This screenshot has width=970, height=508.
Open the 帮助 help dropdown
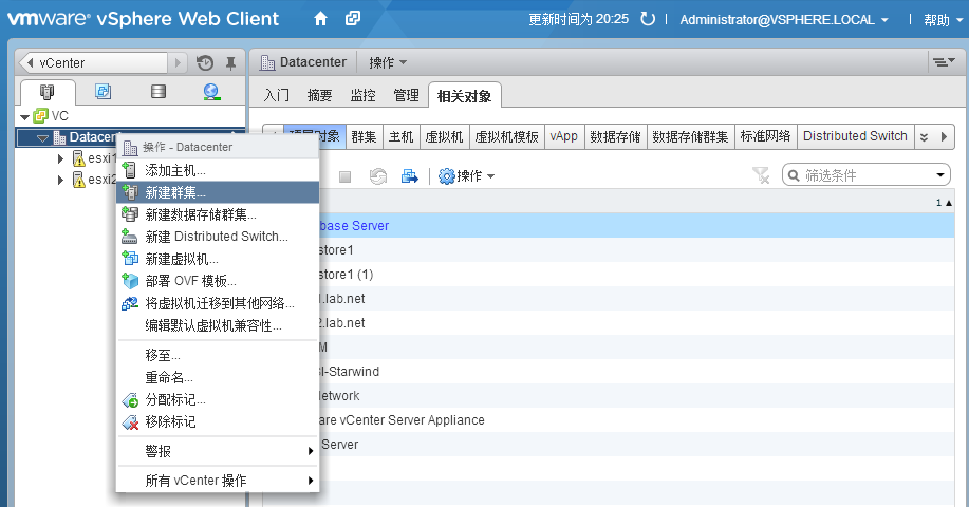click(943, 20)
